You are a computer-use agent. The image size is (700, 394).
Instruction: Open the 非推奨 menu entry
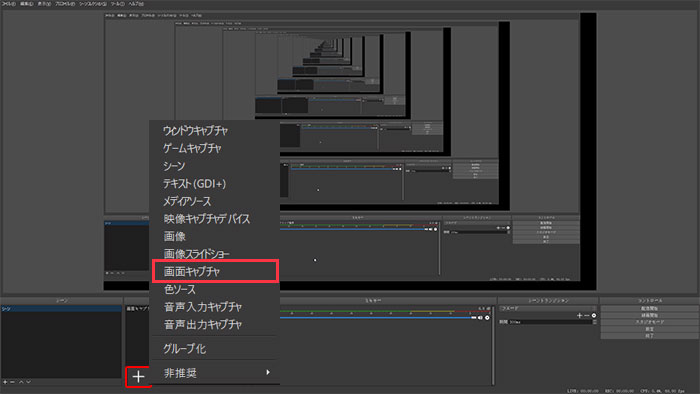pos(180,373)
